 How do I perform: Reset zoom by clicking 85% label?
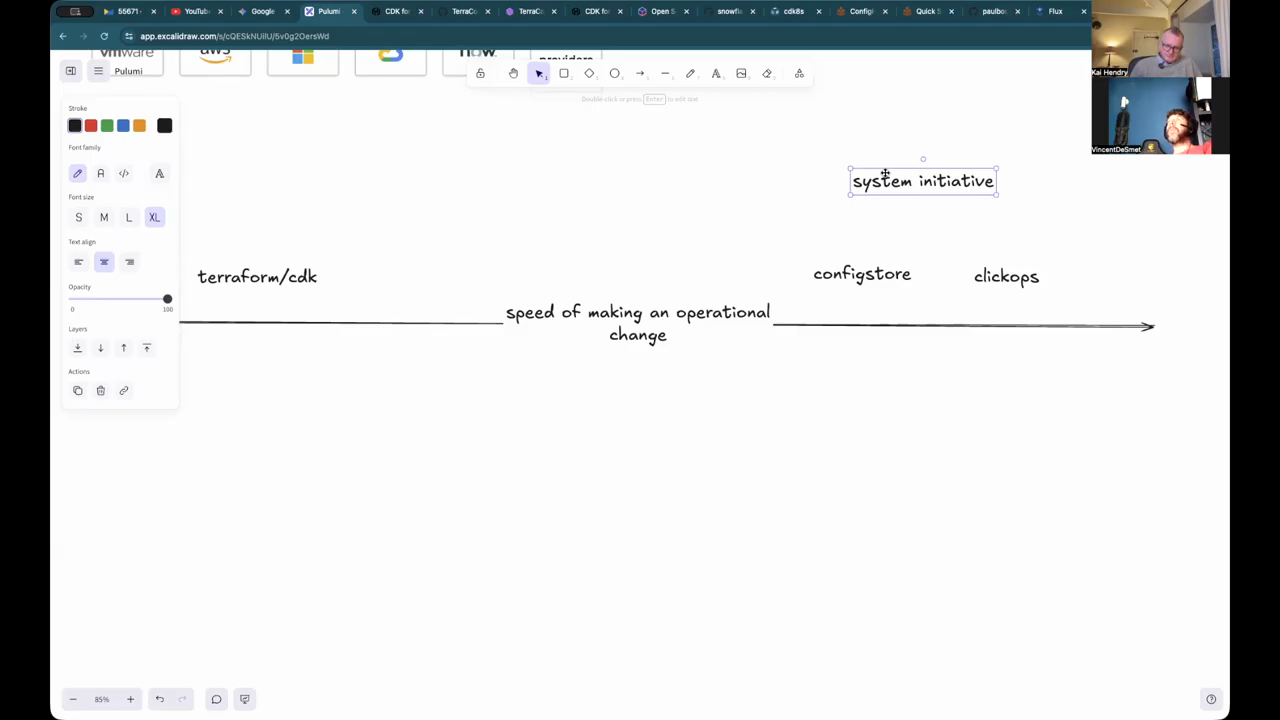coord(101,699)
